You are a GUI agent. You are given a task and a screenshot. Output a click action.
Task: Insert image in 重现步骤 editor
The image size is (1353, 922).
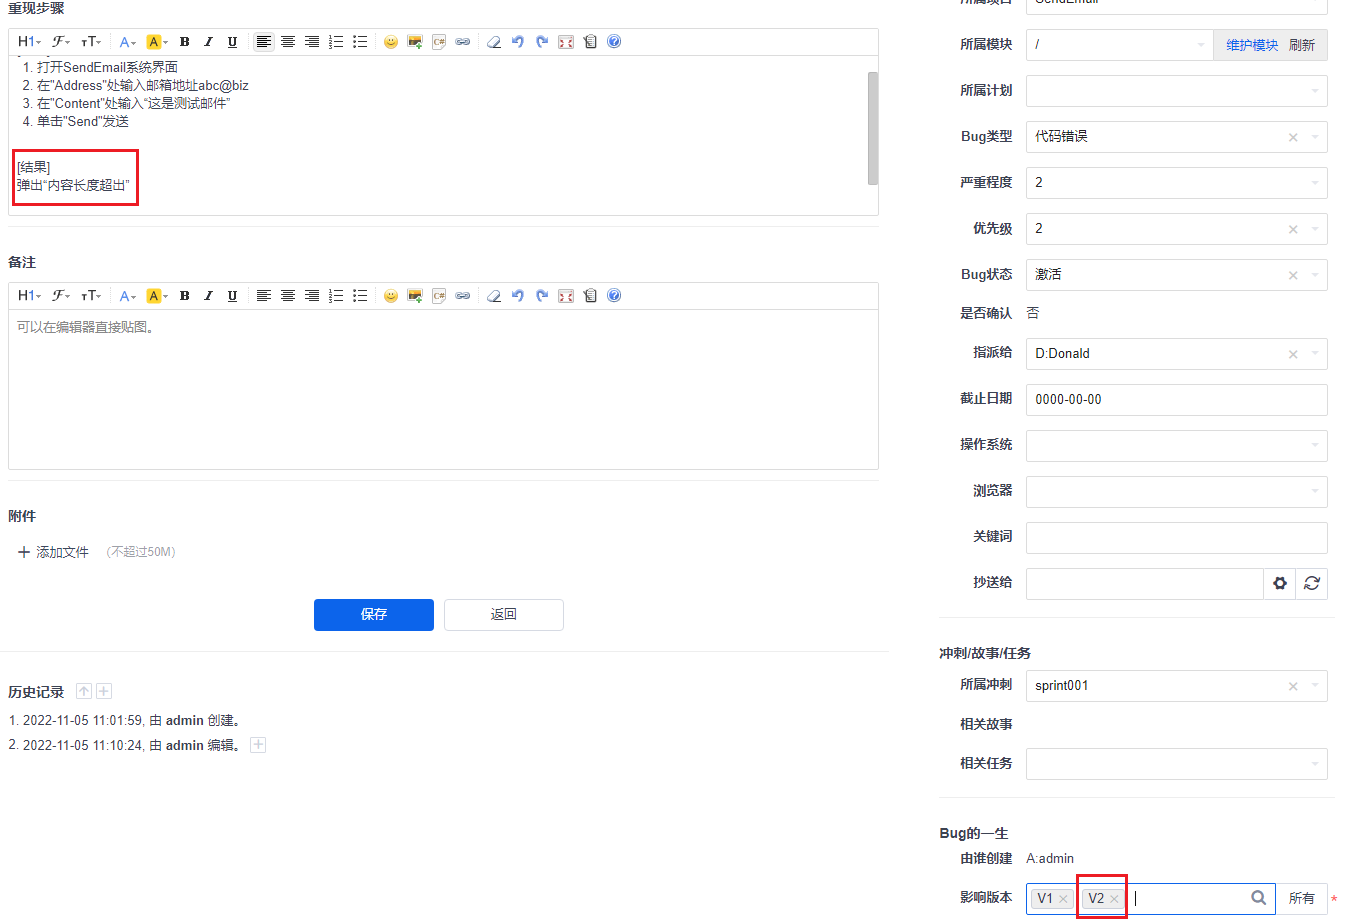click(415, 42)
